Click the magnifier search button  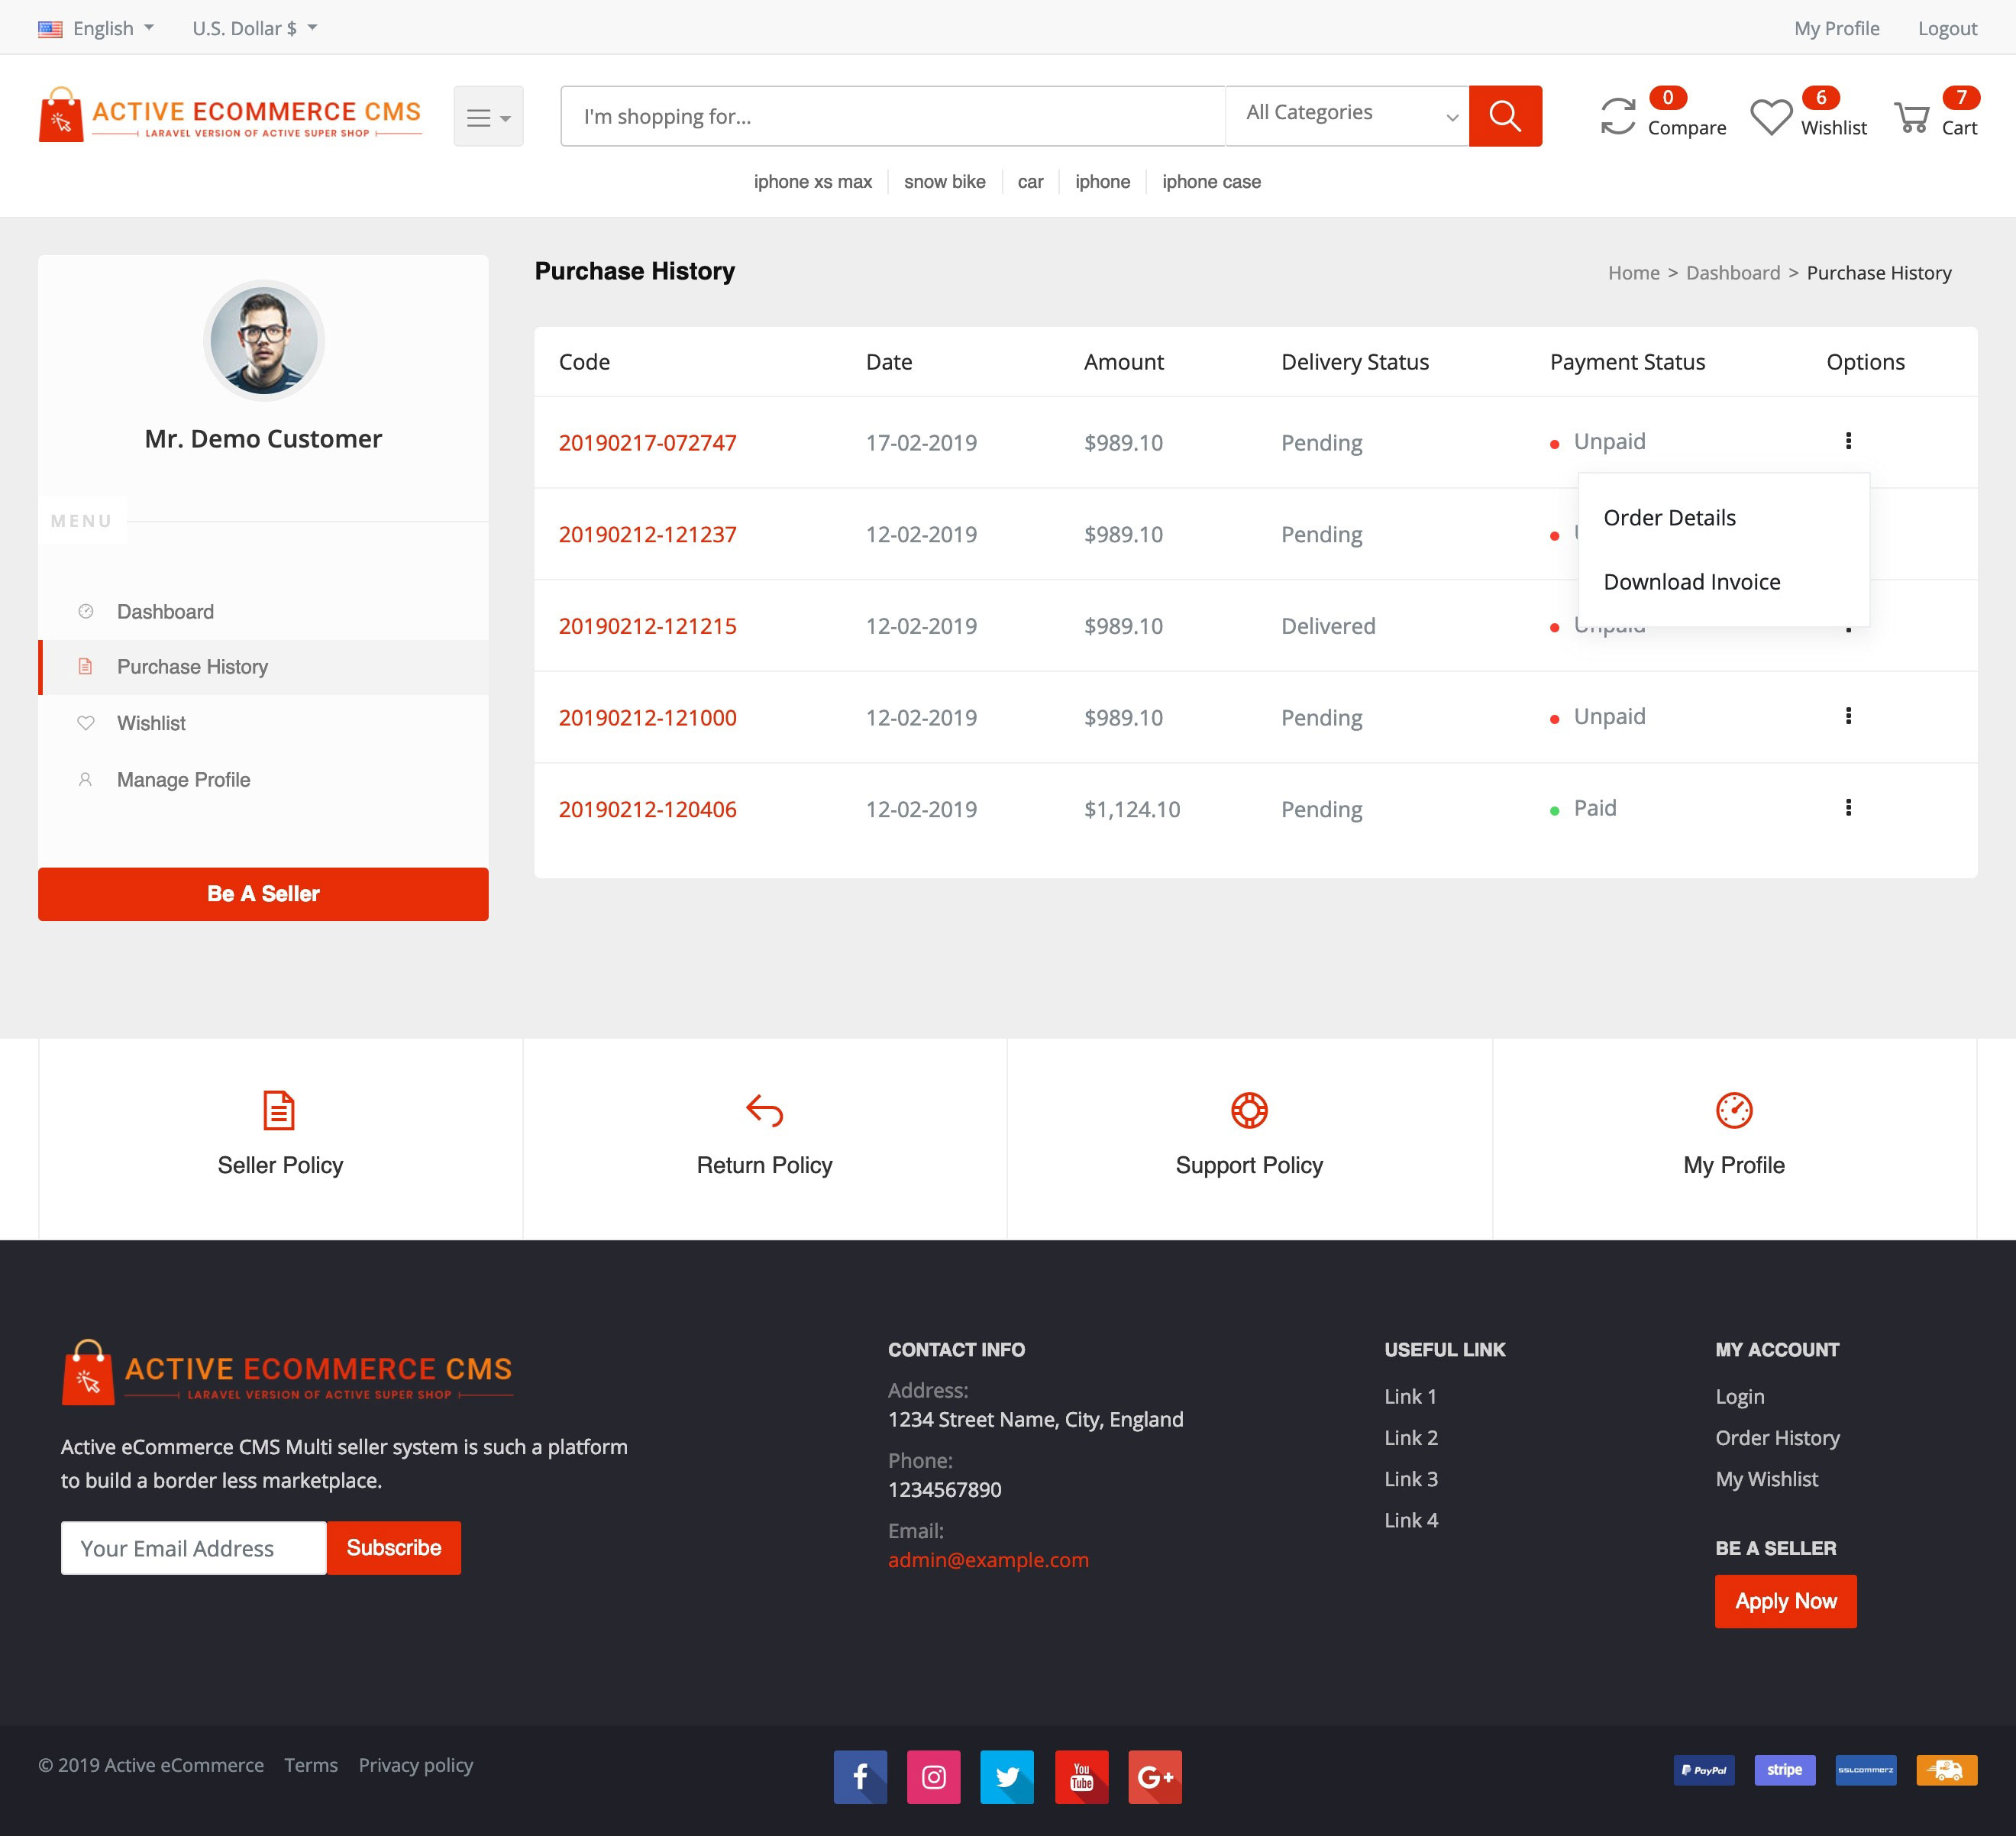pyautogui.click(x=1504, y=116)
